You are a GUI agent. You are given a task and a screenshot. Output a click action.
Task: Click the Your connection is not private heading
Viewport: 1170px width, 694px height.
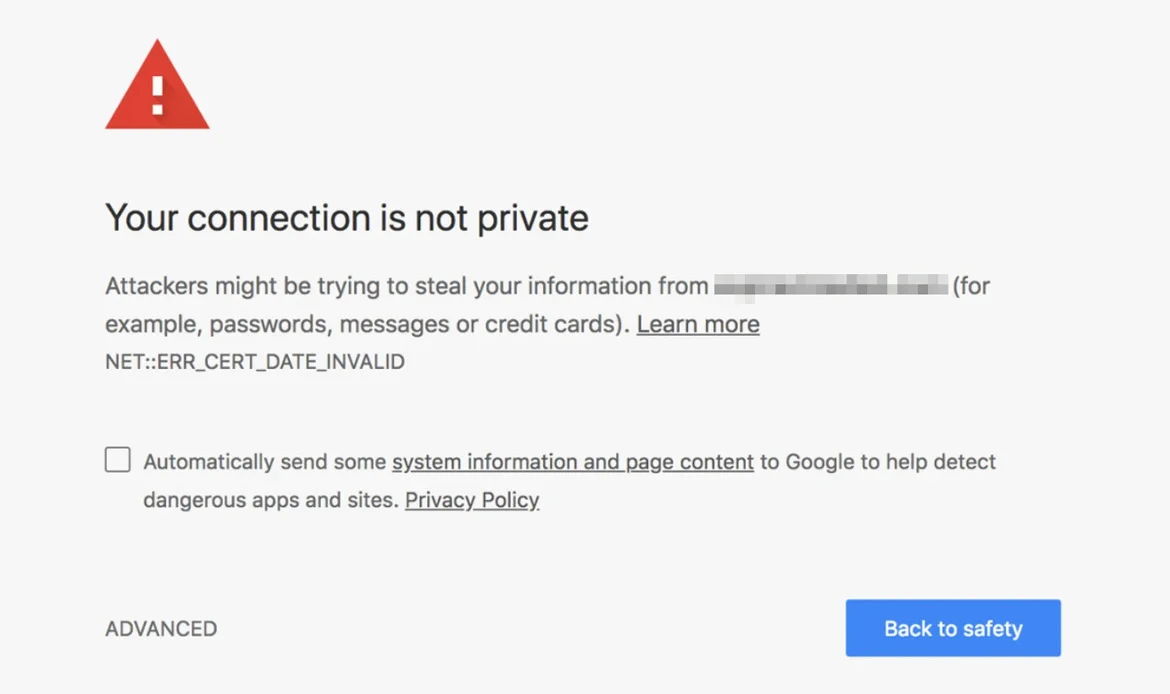(x=346, y=218)
